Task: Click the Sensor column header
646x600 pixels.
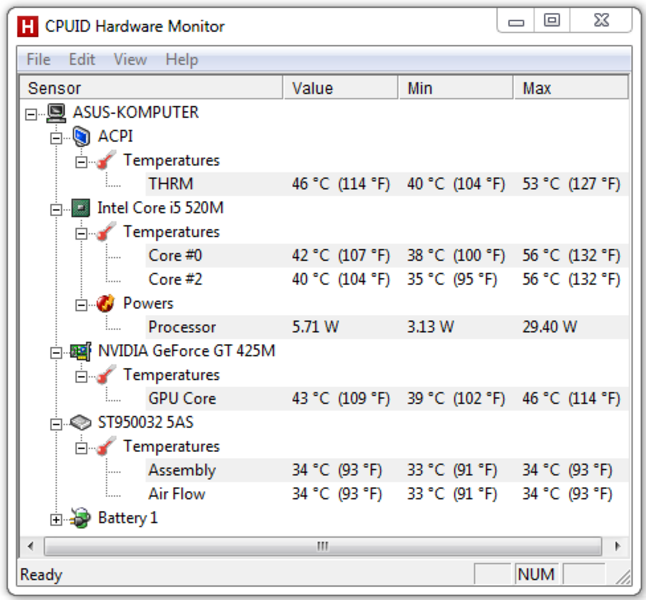Action: (x=151, y=87)
